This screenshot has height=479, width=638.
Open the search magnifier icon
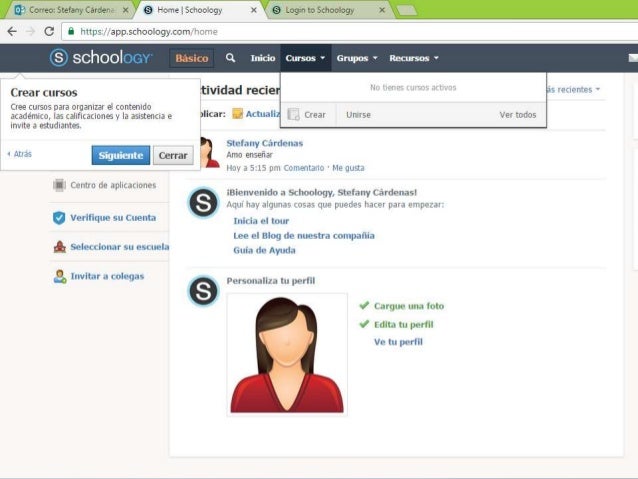[230, 58]
